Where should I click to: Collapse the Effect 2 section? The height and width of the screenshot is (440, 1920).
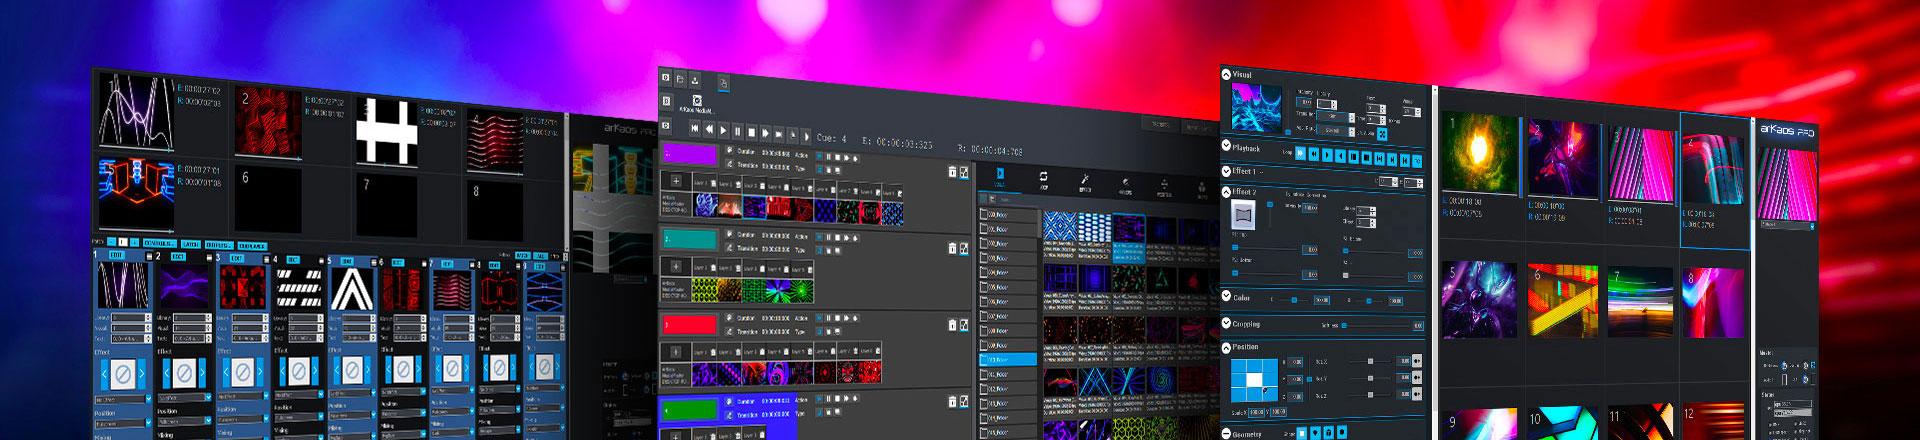click(1226, 191)
